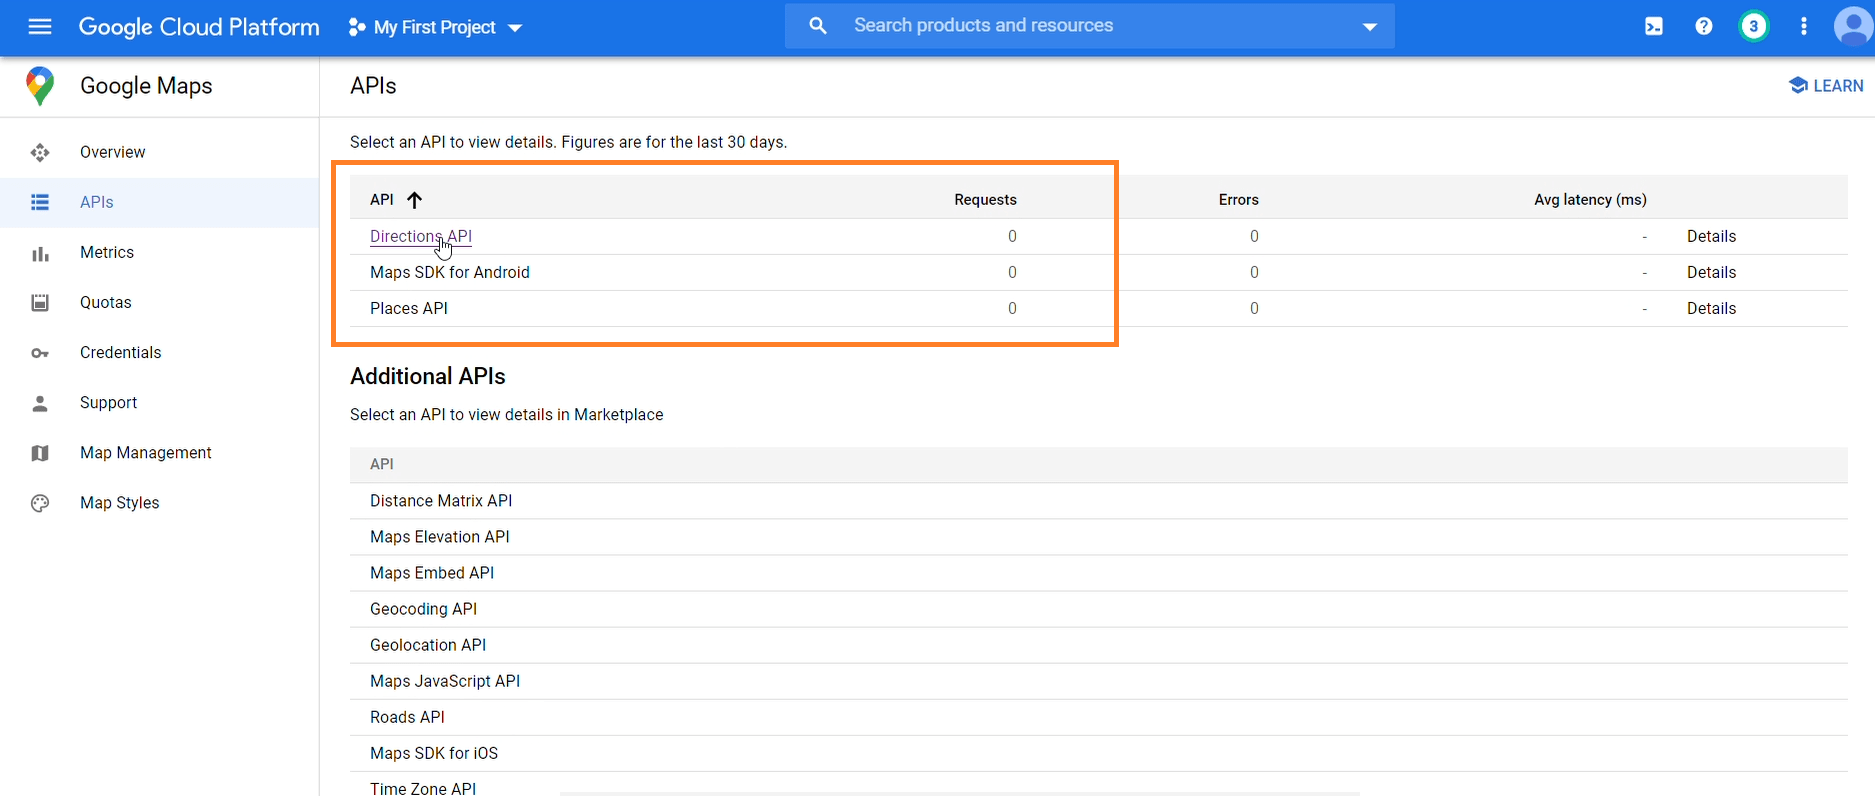Click the Map Management icon
The width and height of the screenshot is (1875, 796).
(x=40, y=453)
